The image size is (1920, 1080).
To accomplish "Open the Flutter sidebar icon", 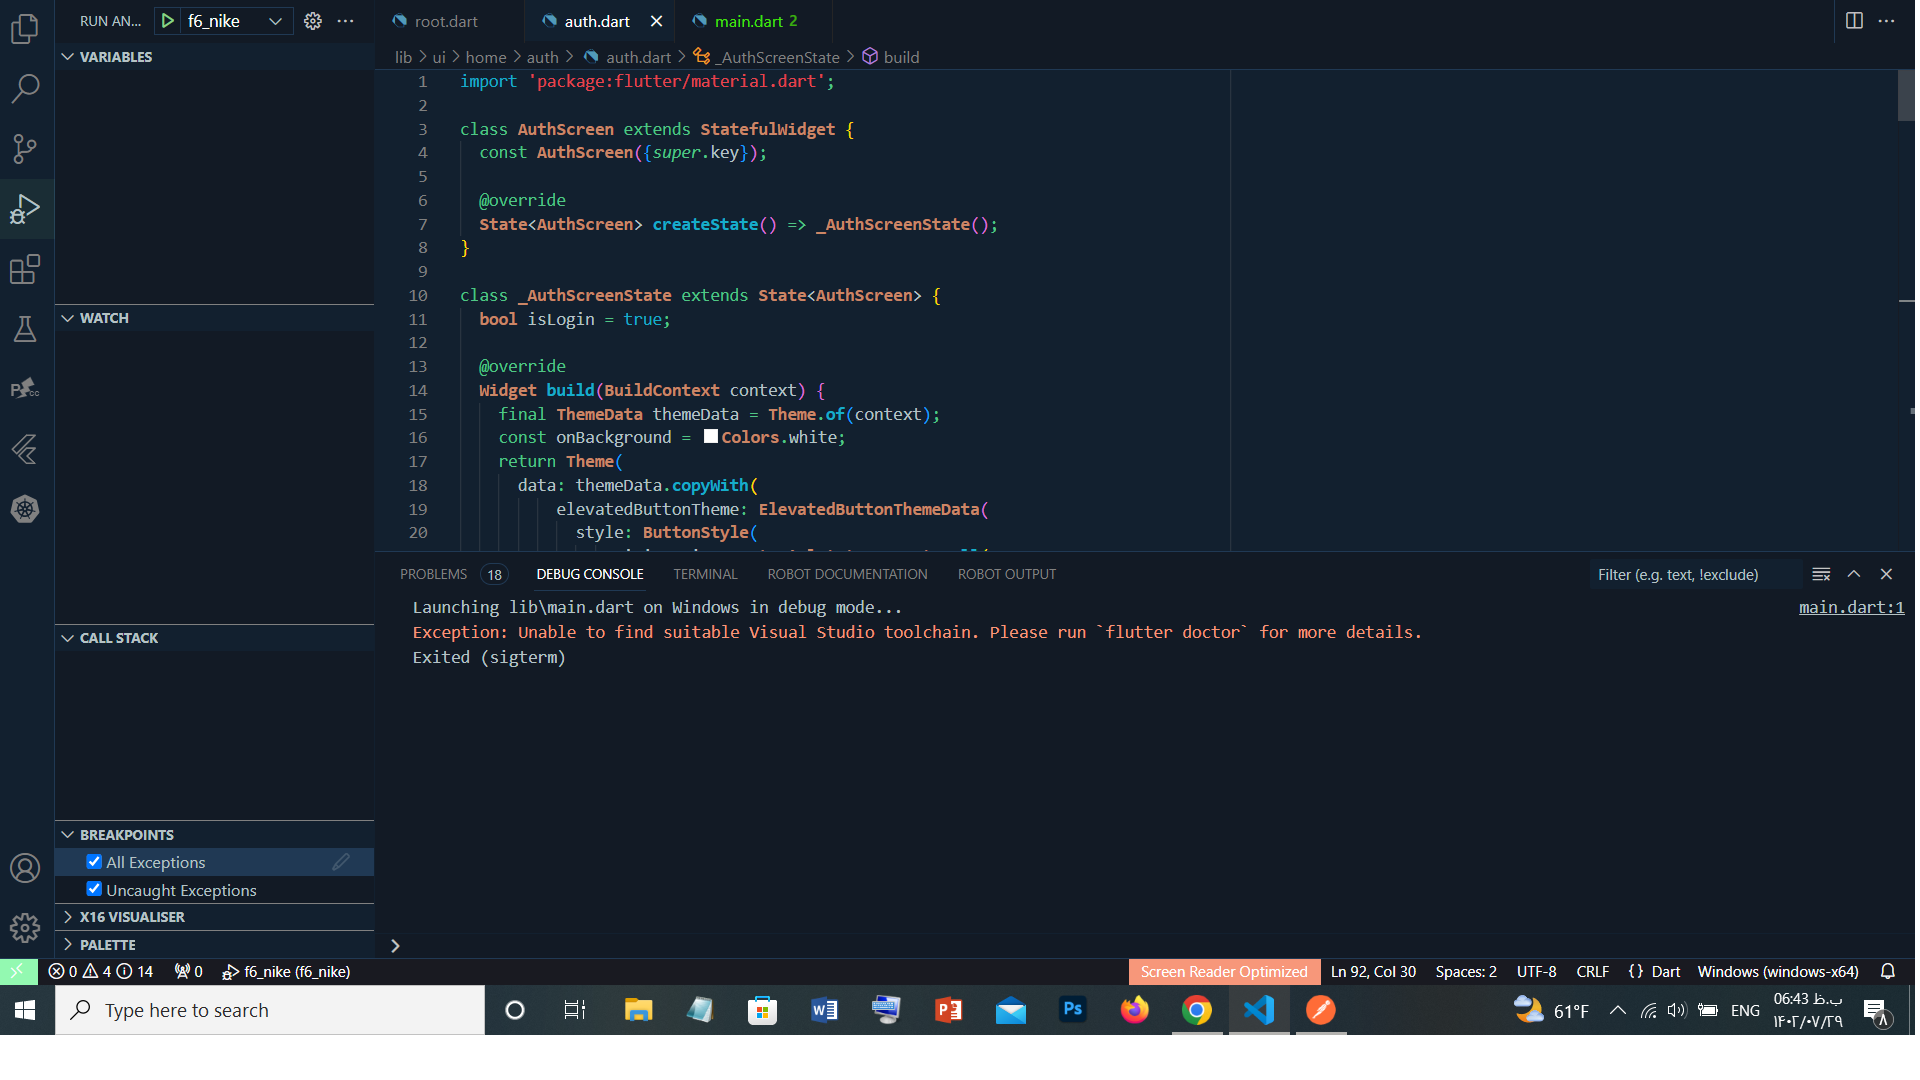I will pyautogui.click(x=25, y=449).
